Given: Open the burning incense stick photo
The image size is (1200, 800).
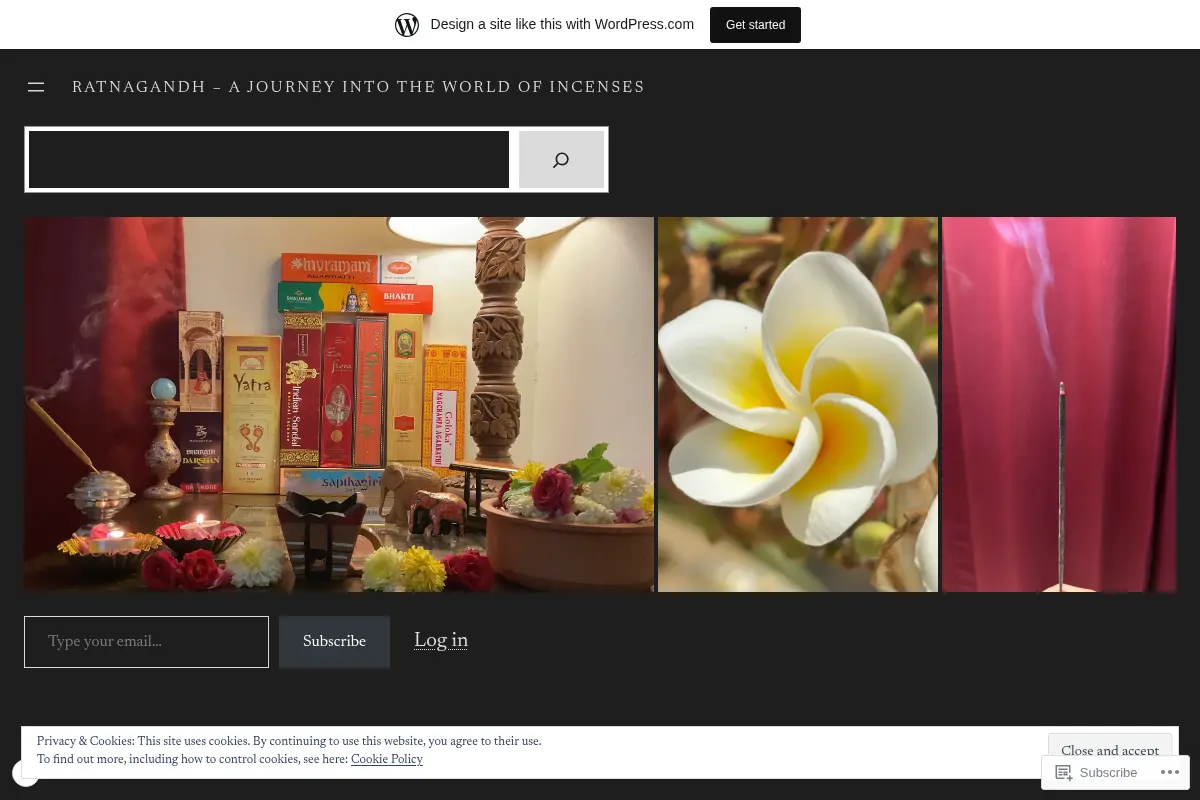Looking at the screenshot, I should coord(1059,404).
